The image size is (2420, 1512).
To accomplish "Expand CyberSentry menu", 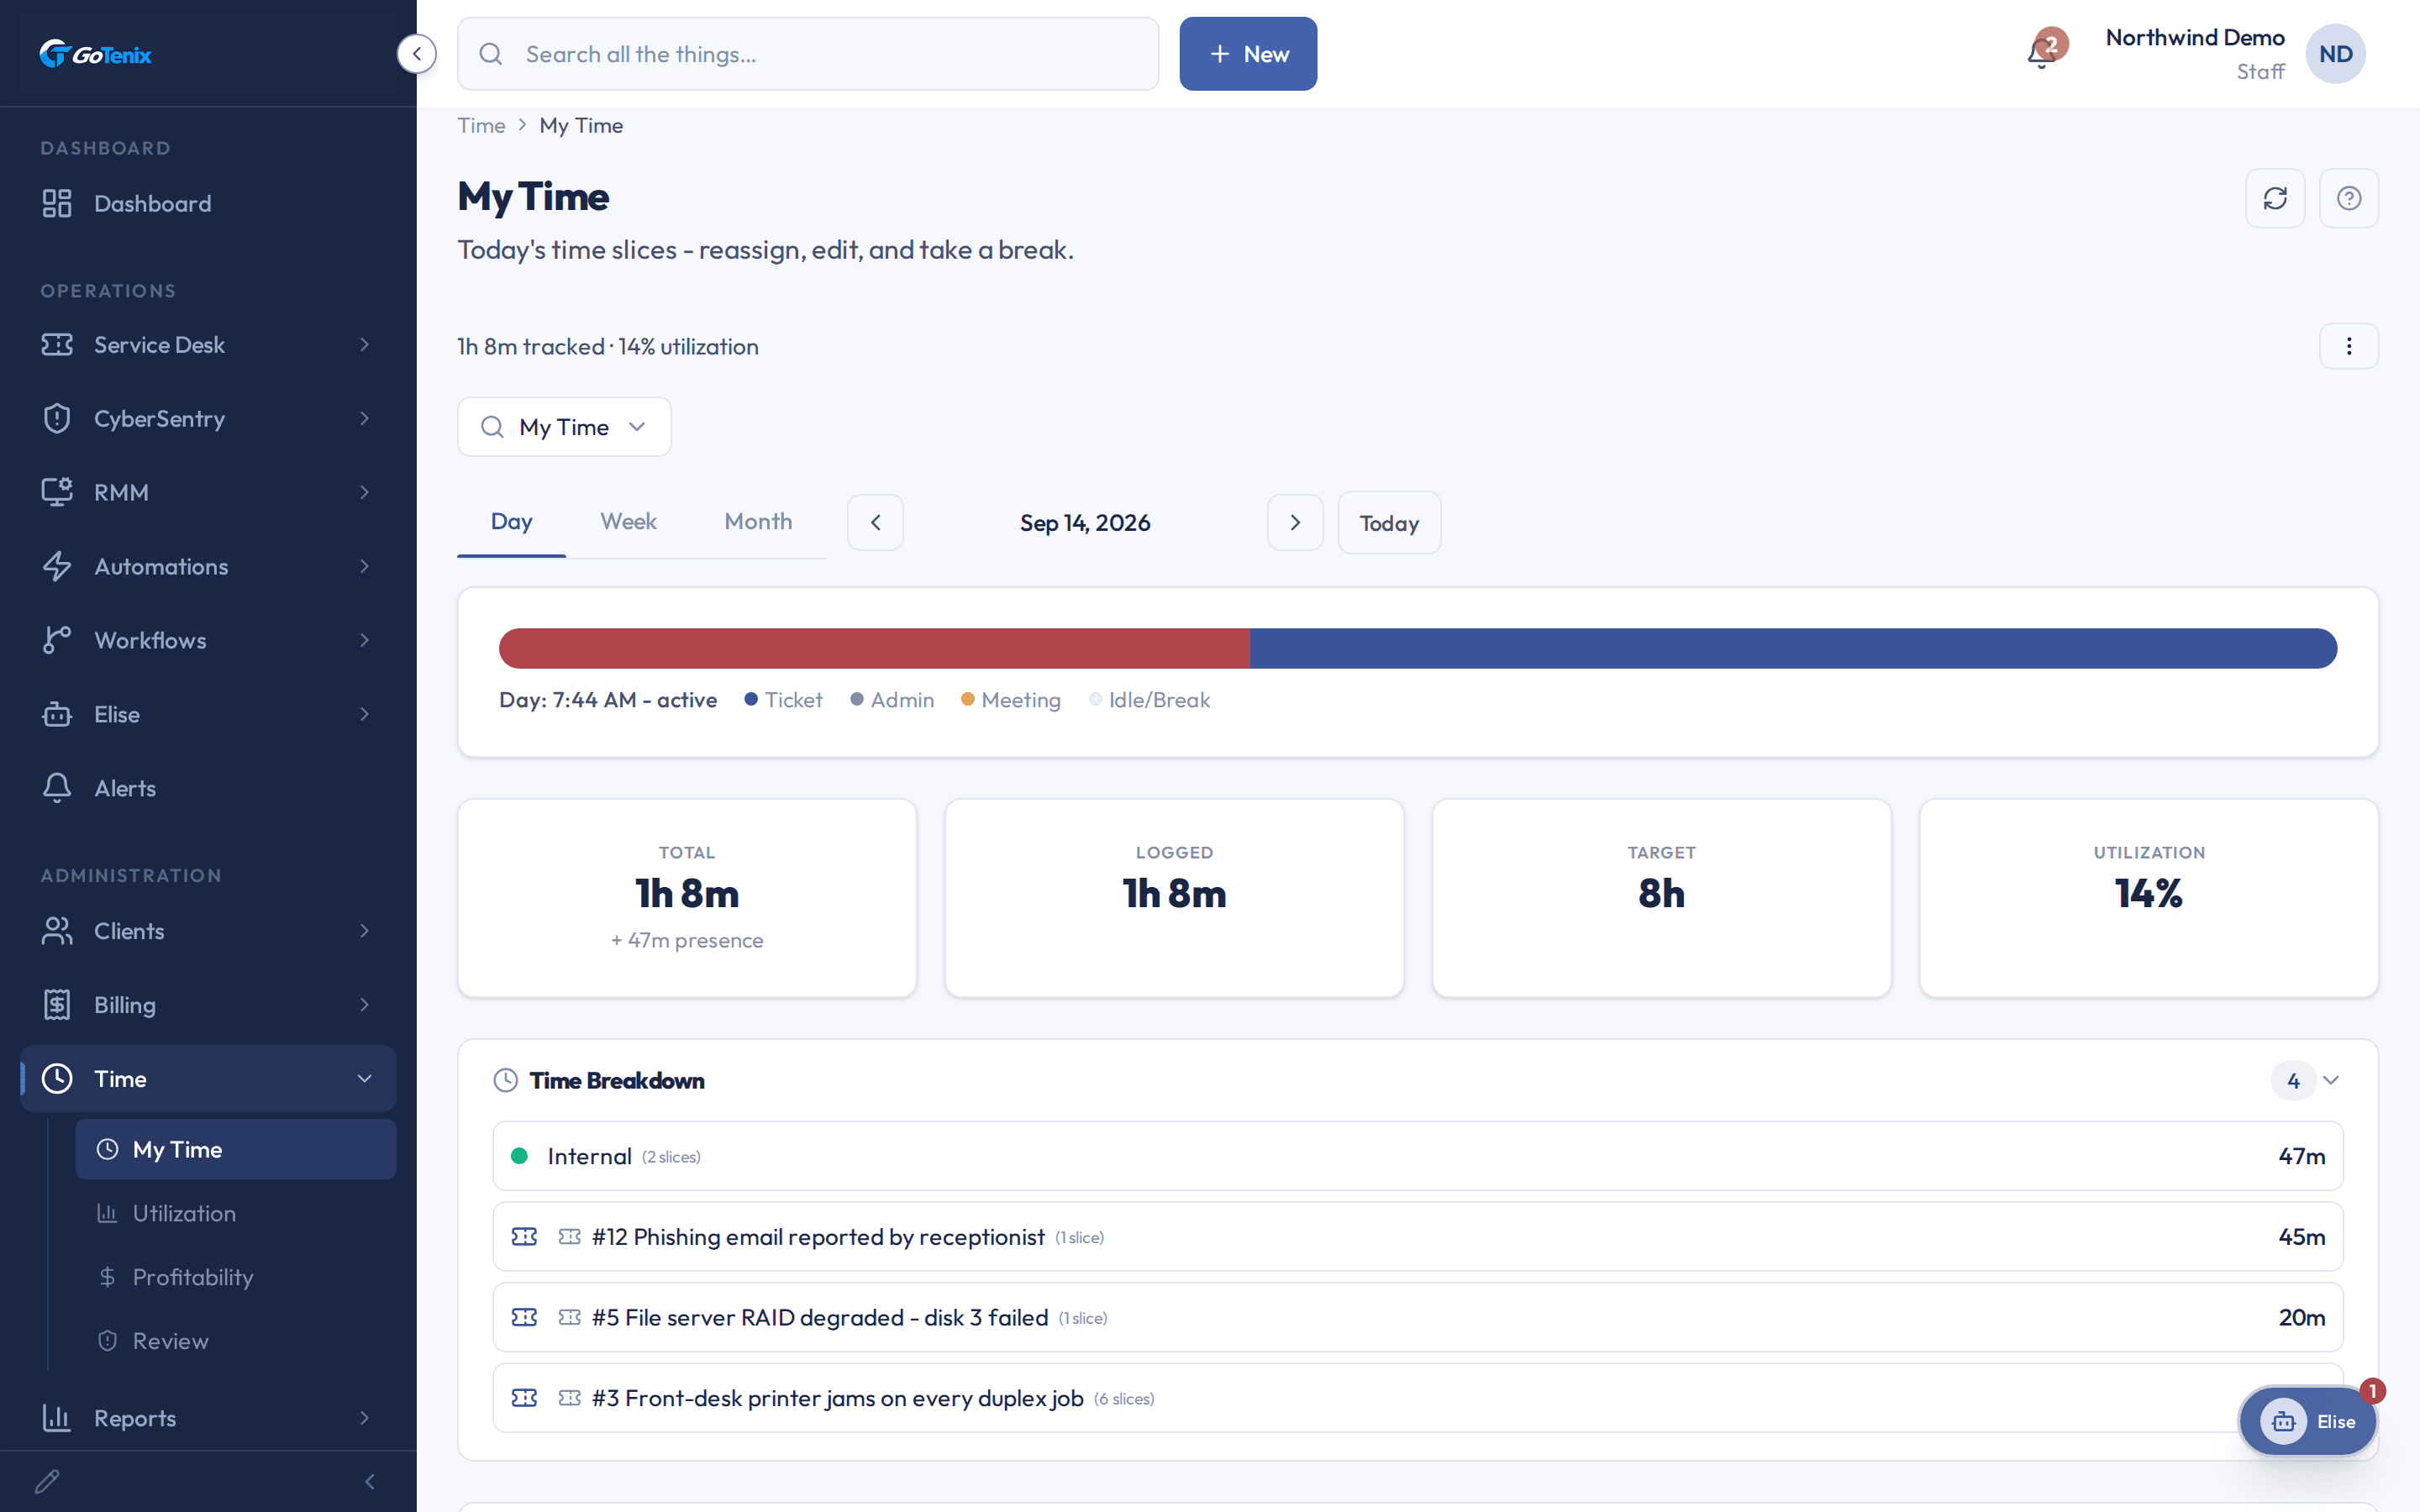I will tap(208, 418).
